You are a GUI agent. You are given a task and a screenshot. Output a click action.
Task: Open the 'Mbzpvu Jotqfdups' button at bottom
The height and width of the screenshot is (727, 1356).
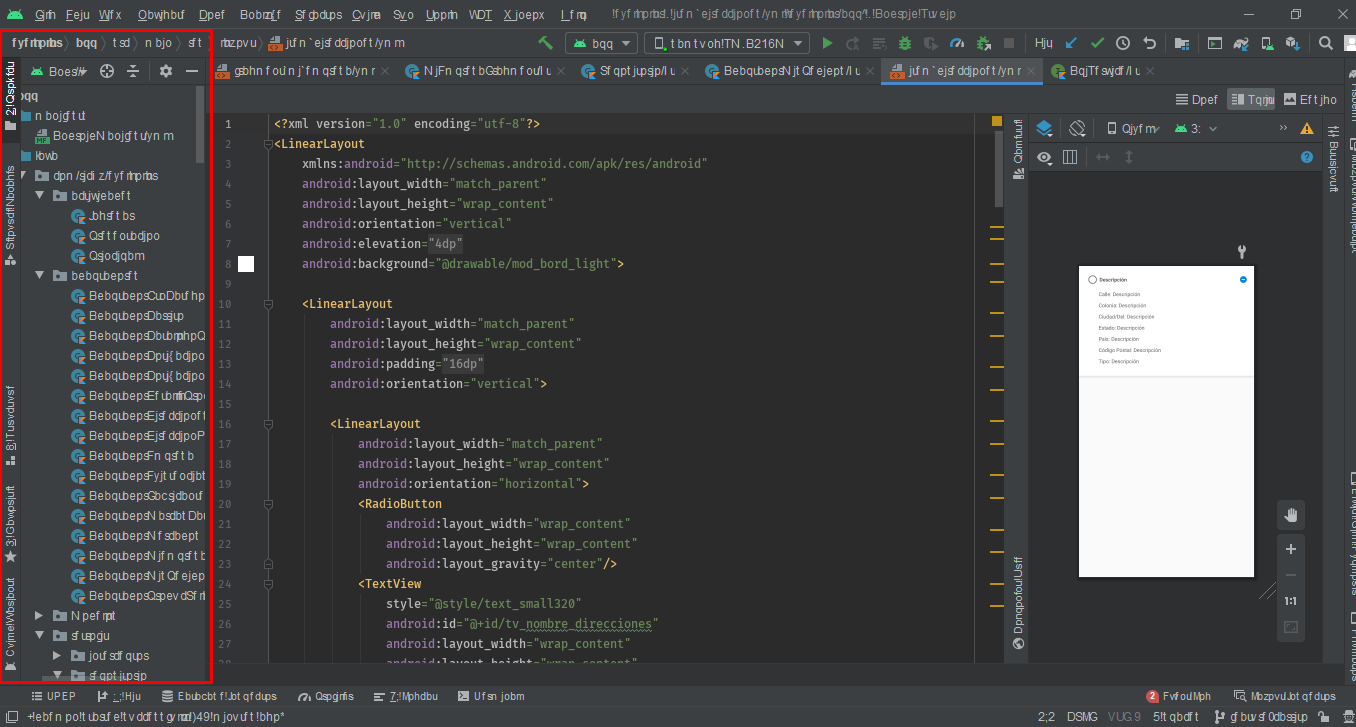point(1285,696)
